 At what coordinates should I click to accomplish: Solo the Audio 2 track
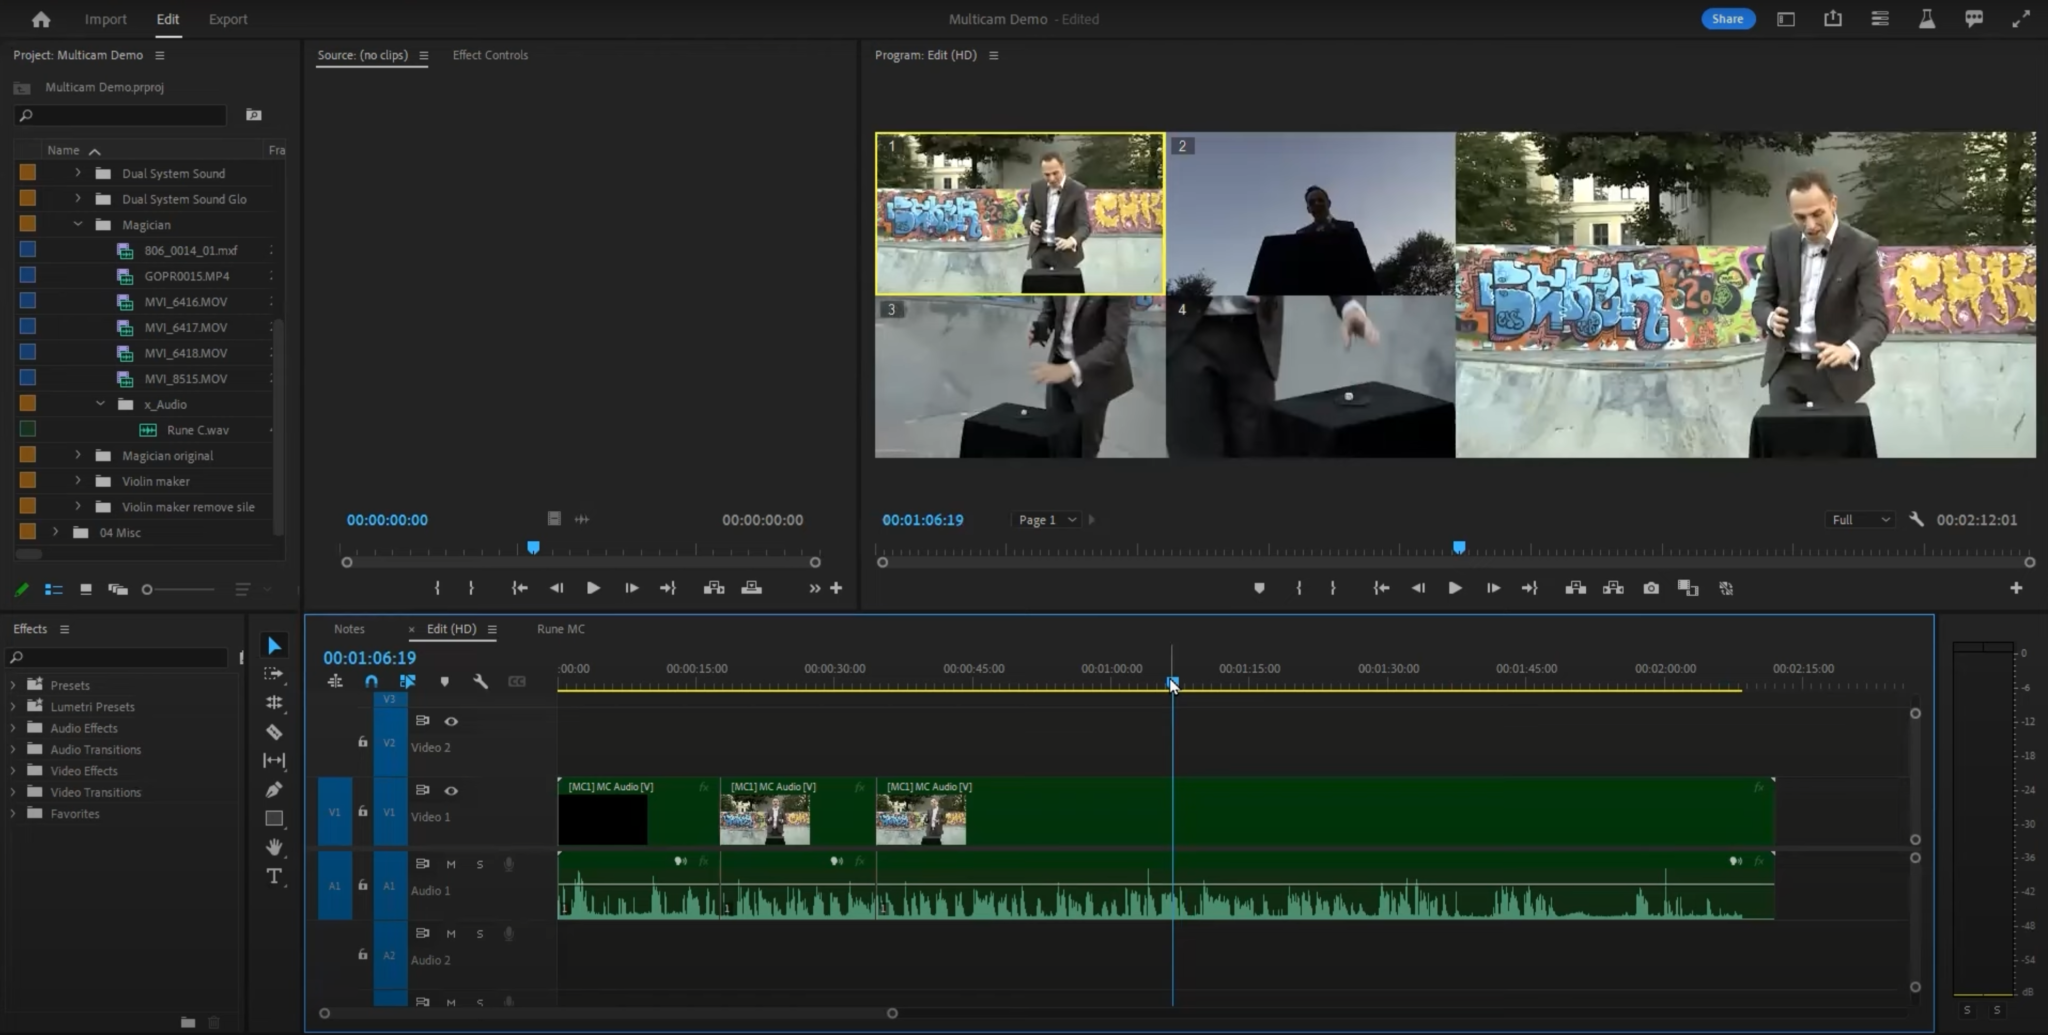click(x=480, y=934)
